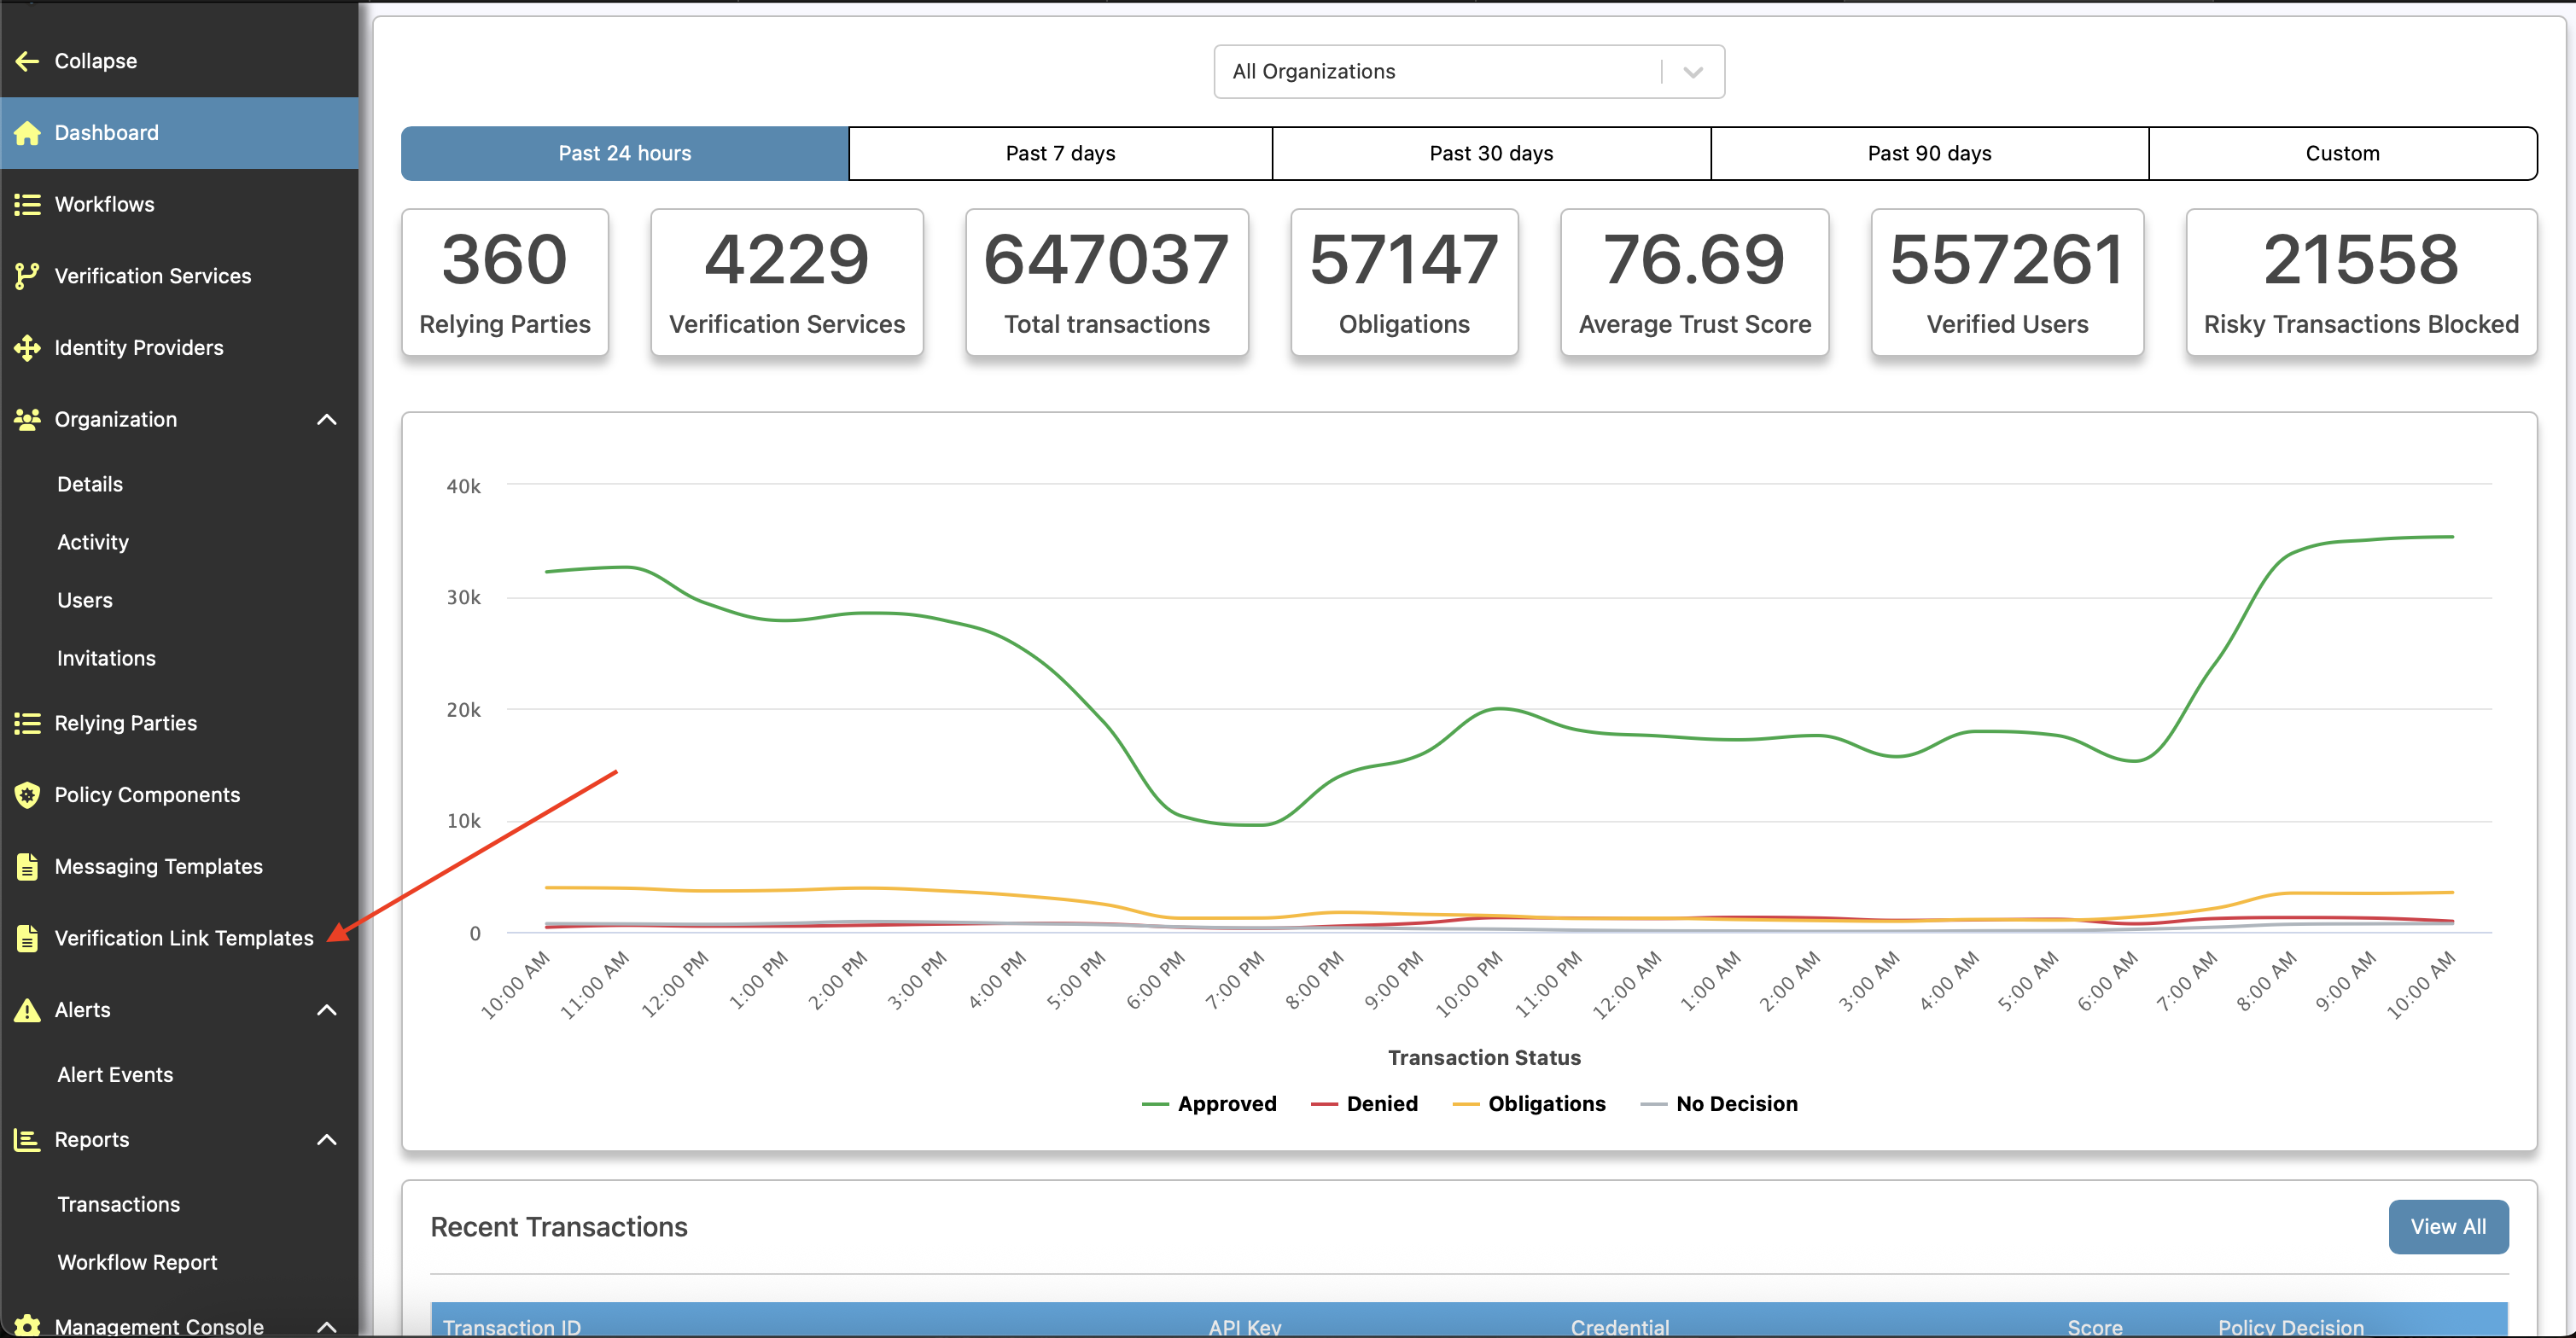Click the Verification Services branch icon
The height and width of the screenshot is (1338, 2576).
27,276
